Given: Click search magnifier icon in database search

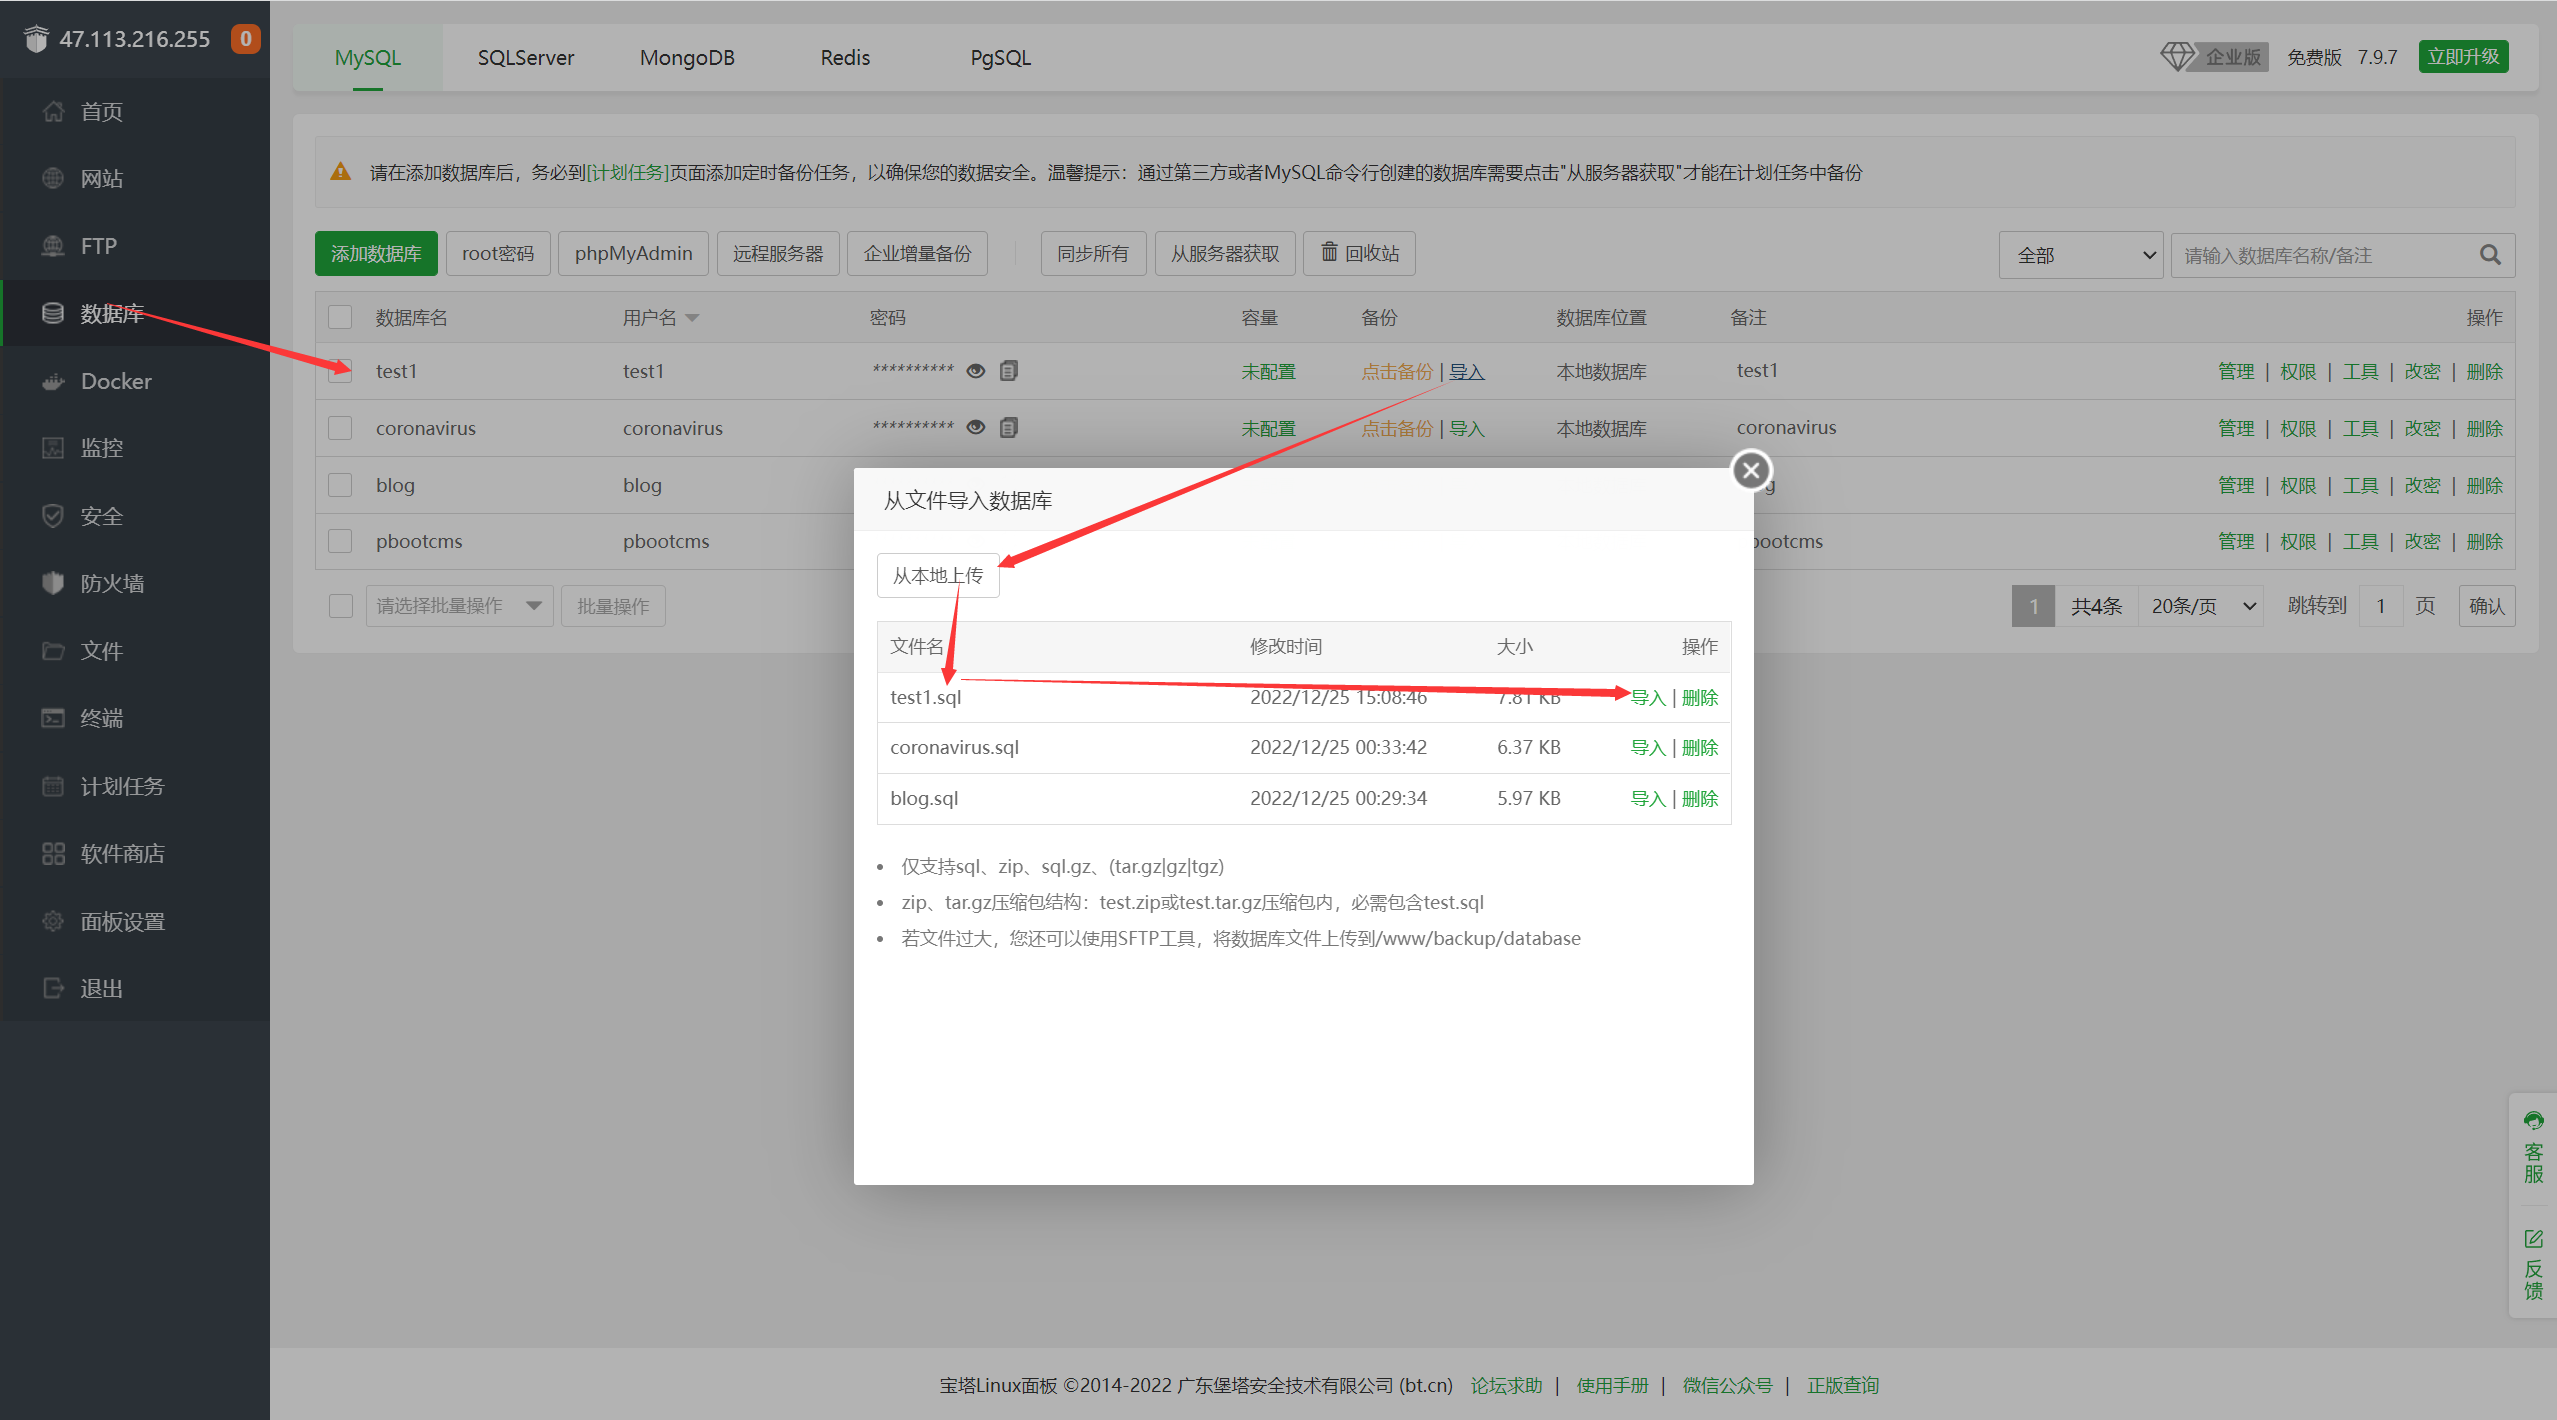Looking at the screenshot, I should 2490,255.
